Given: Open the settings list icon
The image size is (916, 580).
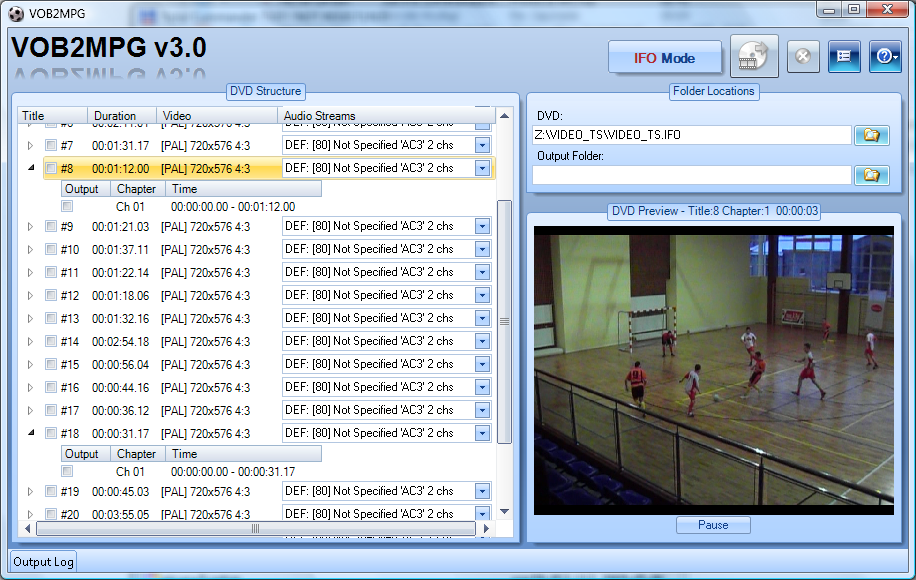Looking at the screenshot, I should [844, 57].
